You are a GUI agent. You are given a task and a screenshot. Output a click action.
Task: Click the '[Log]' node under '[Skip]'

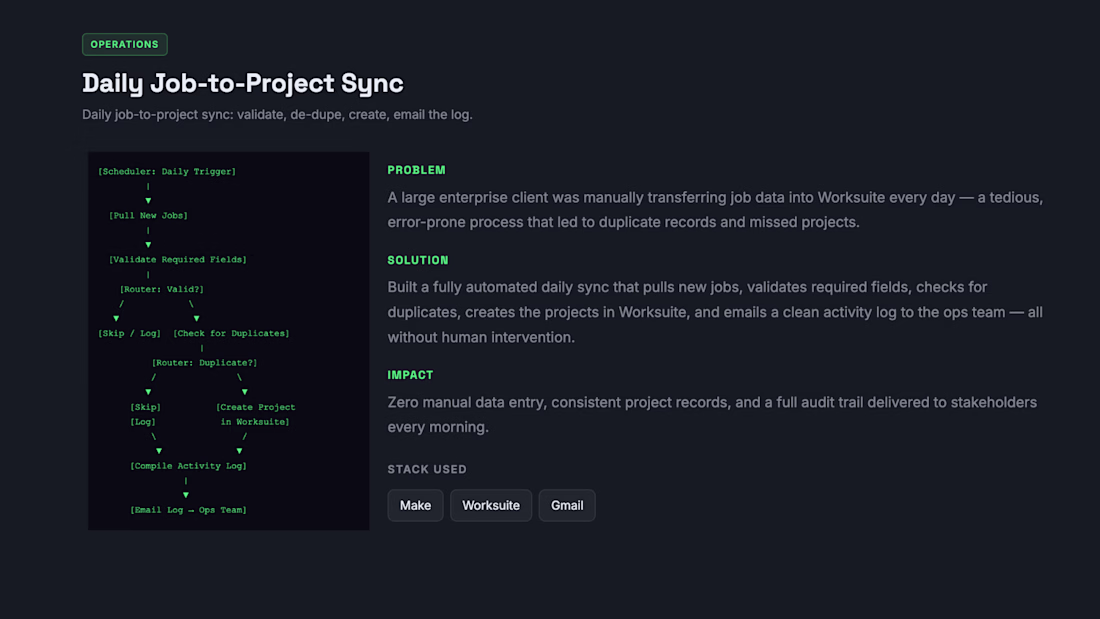click(x=142, y=422)
